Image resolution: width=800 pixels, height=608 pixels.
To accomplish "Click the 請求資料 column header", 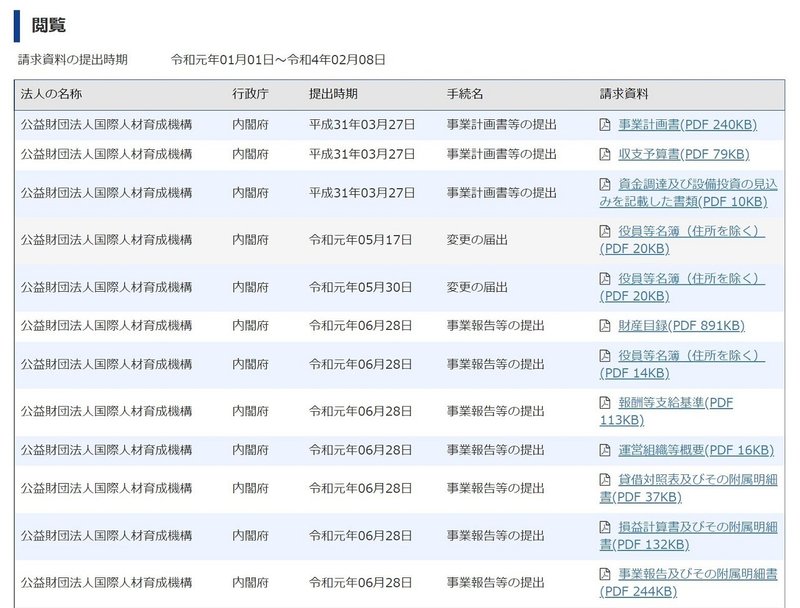I will 624,94.
